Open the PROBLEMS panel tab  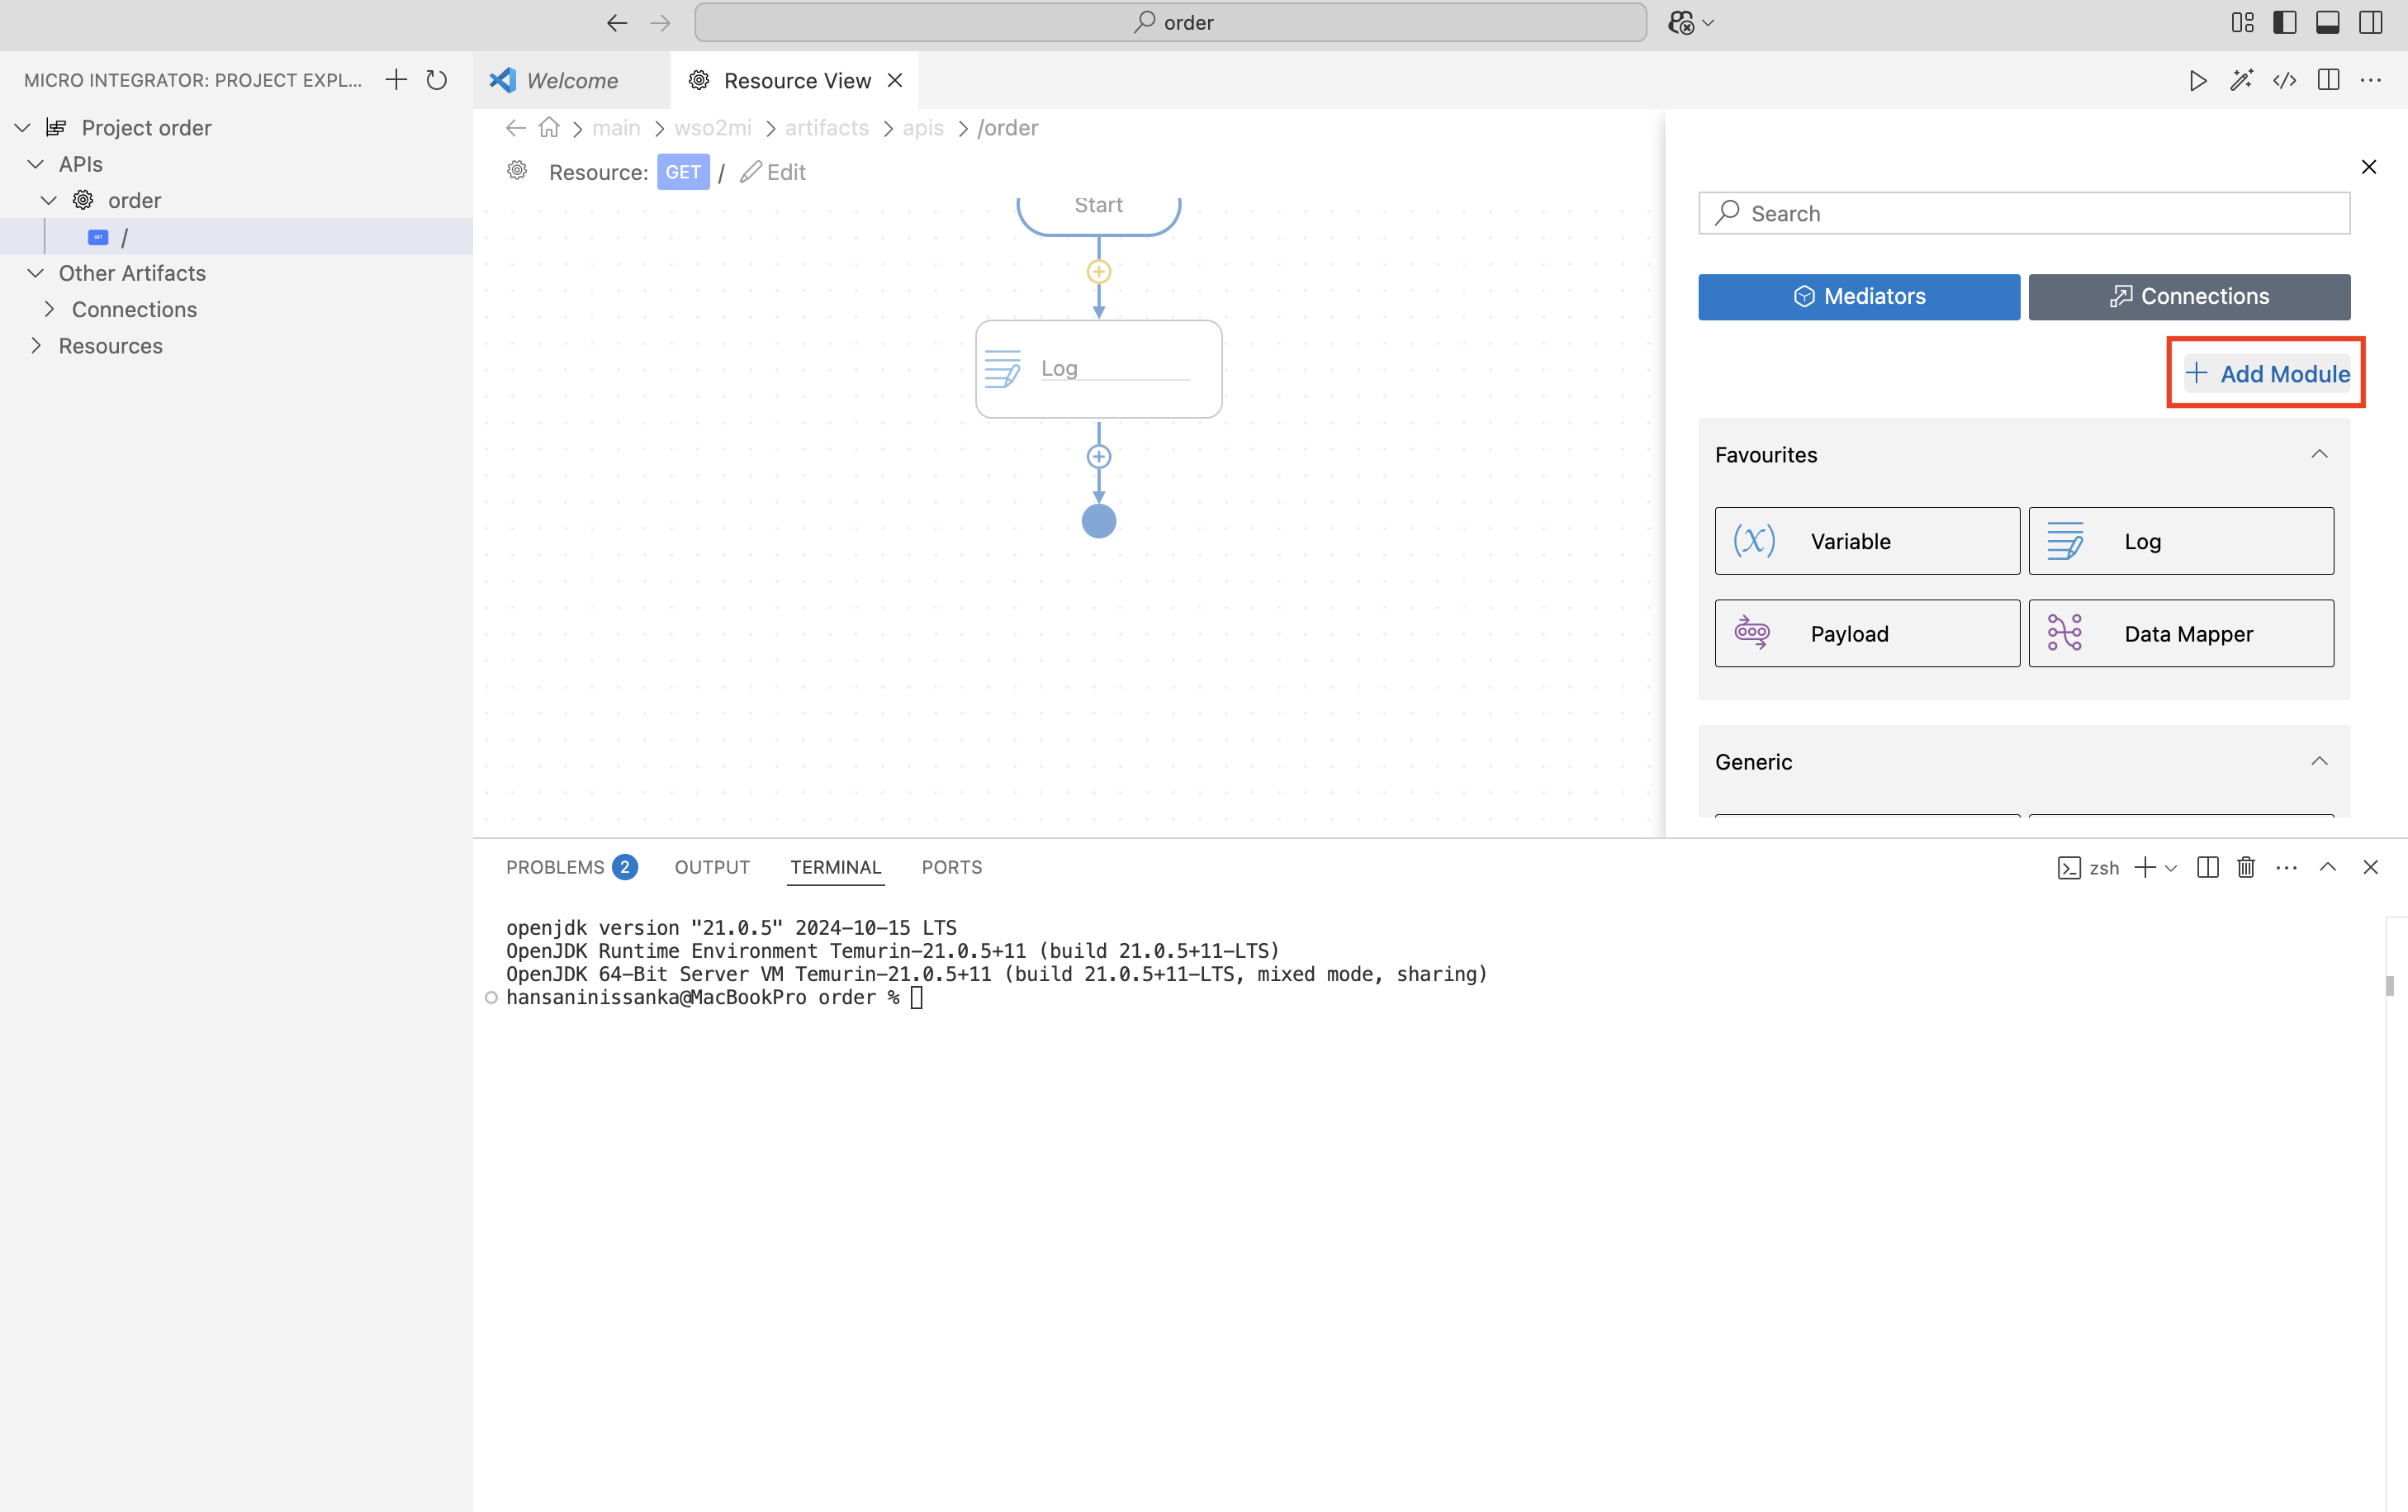[x=571, y=867]
